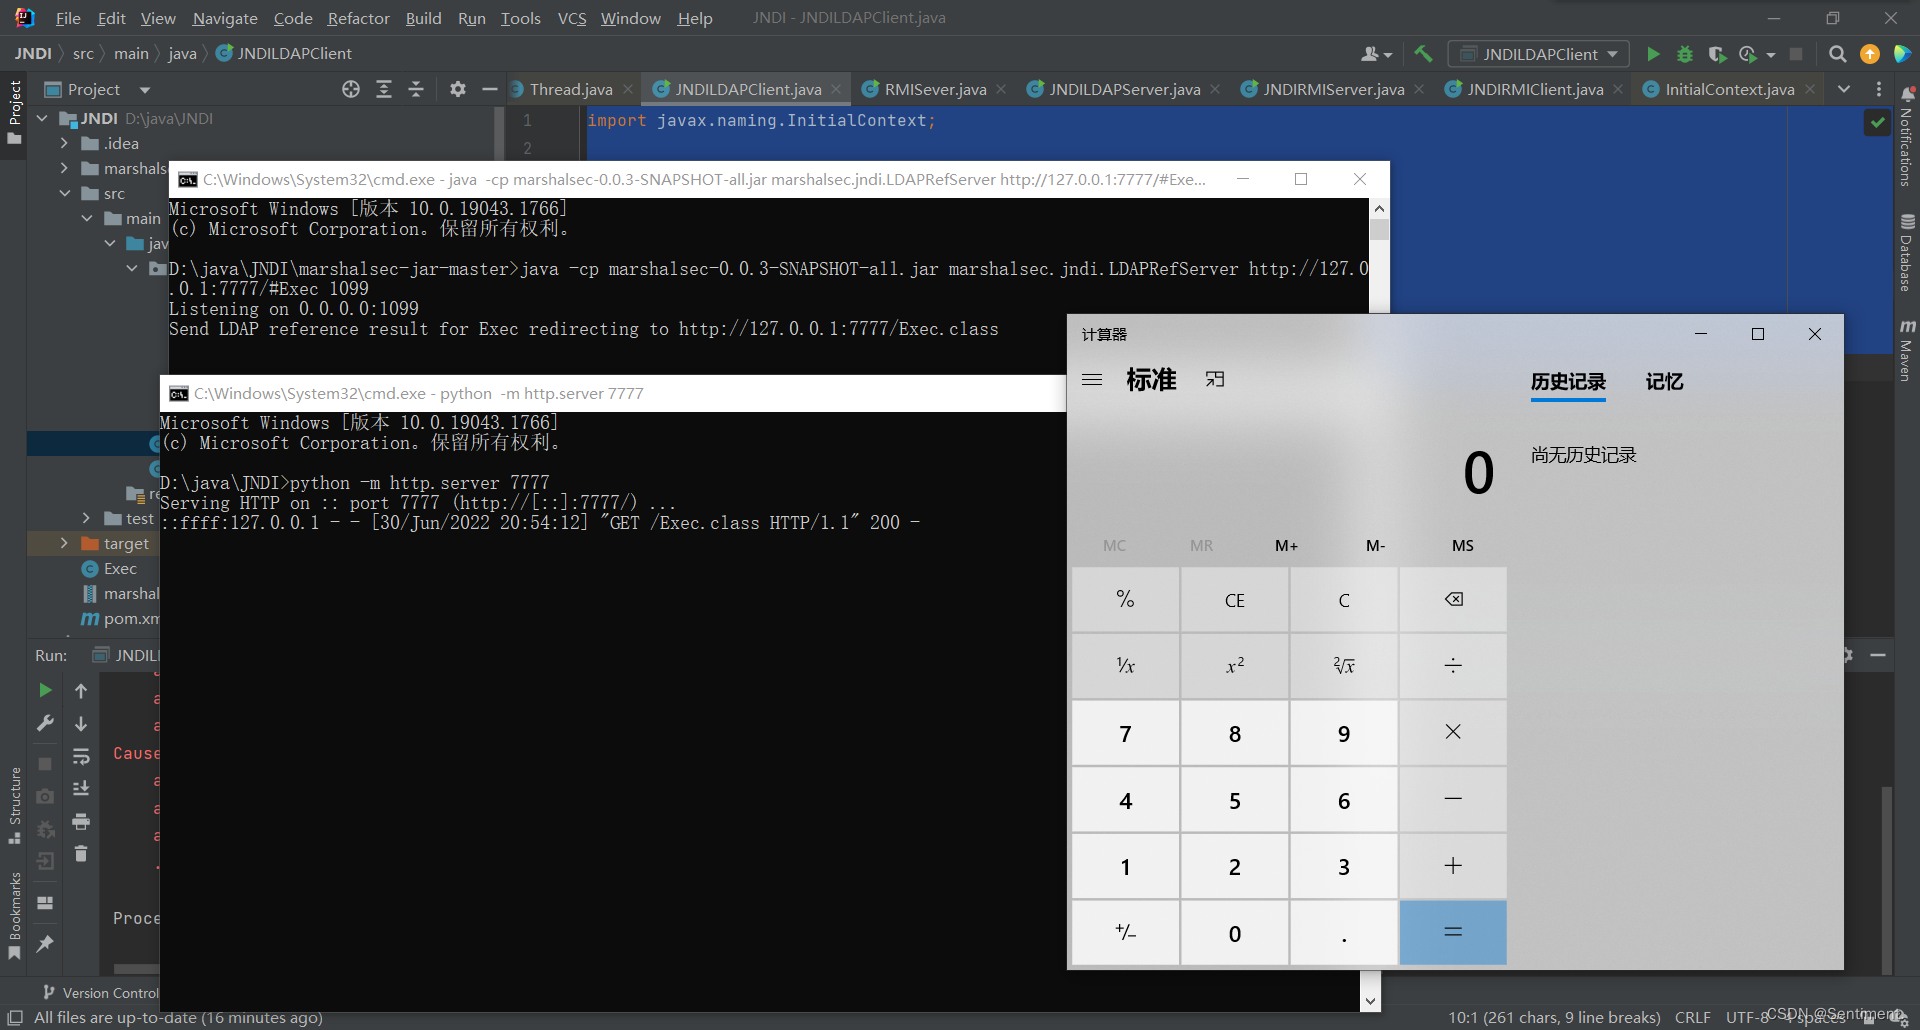Rerun the program in the Run panel

45,690
